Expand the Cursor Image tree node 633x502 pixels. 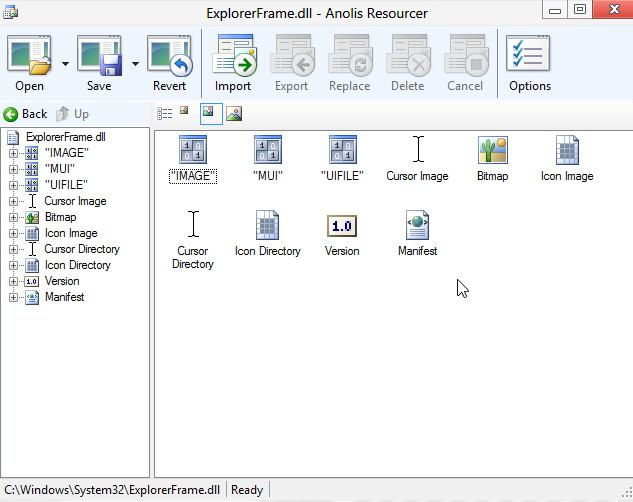coord(13,201)
